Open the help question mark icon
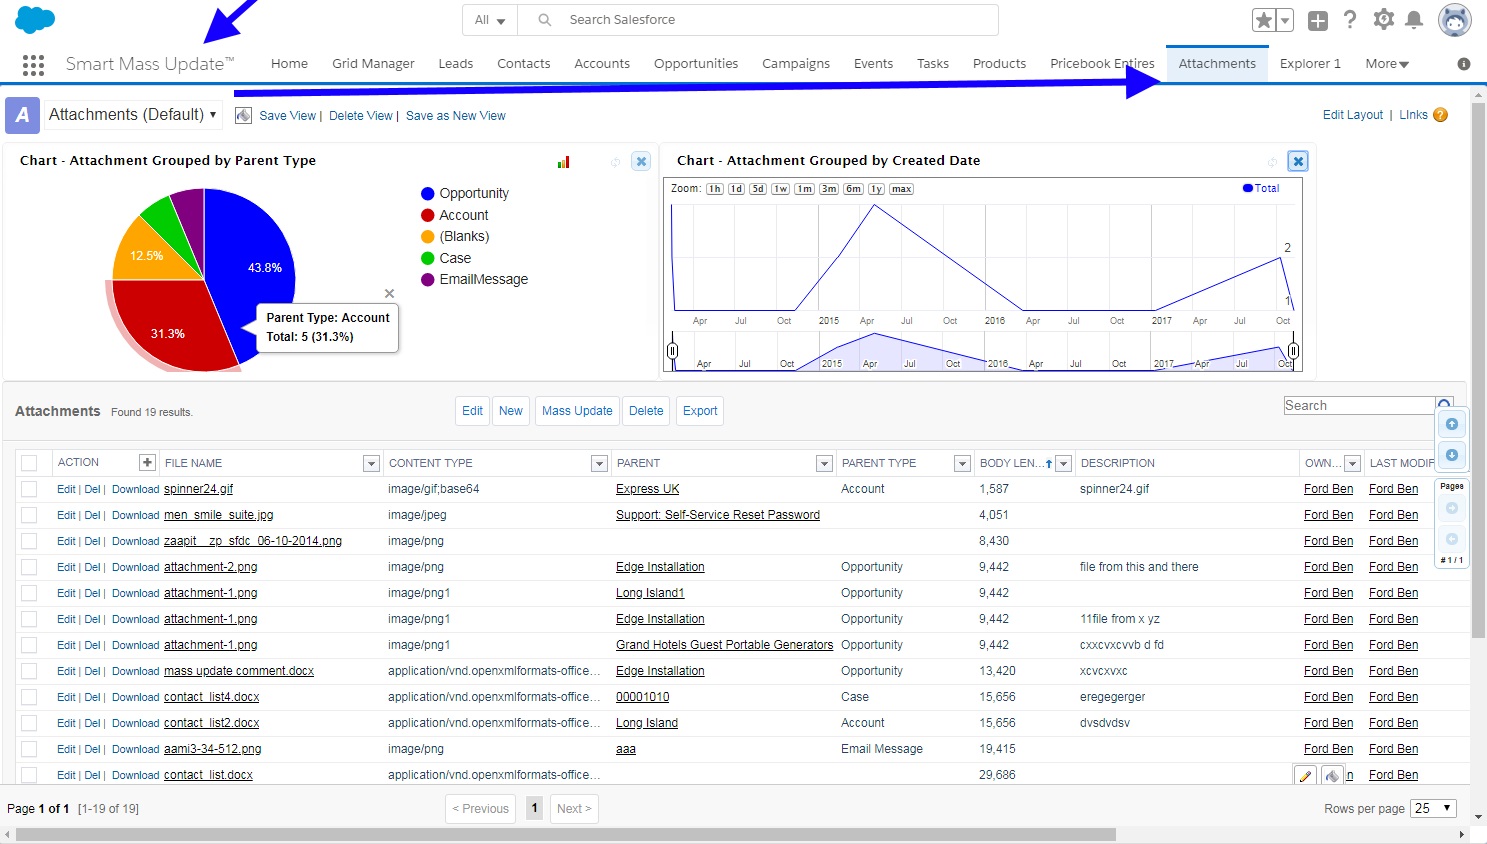The image size is (1487, 844). click(1350, 20)
